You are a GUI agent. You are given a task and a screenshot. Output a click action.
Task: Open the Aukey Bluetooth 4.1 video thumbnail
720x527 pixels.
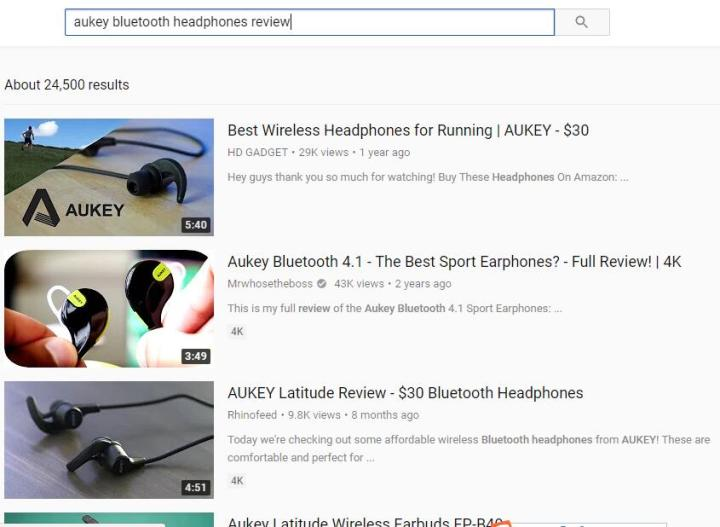[109, 308]
